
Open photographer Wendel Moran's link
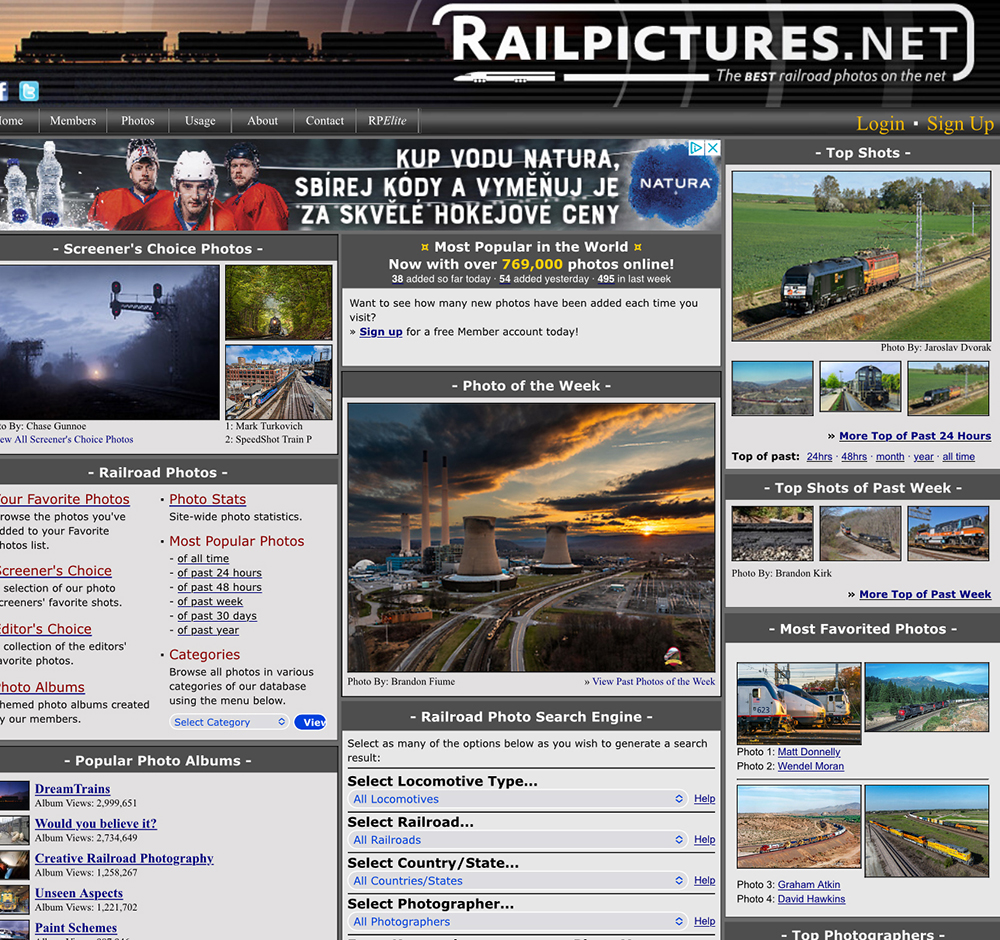pos(811,766)
